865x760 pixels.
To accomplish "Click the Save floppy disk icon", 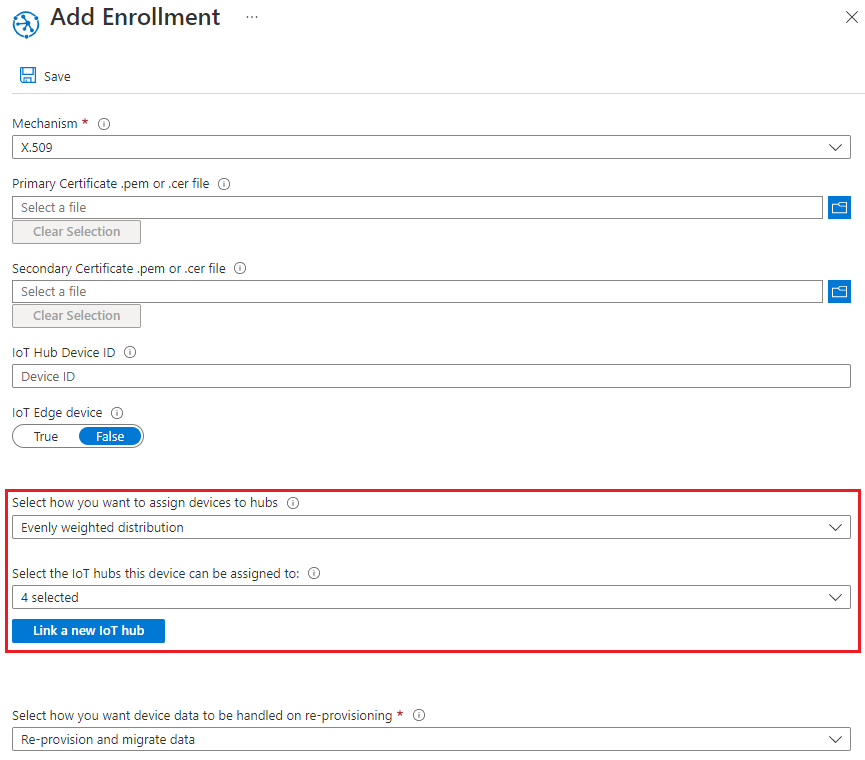I will (28, 76).
